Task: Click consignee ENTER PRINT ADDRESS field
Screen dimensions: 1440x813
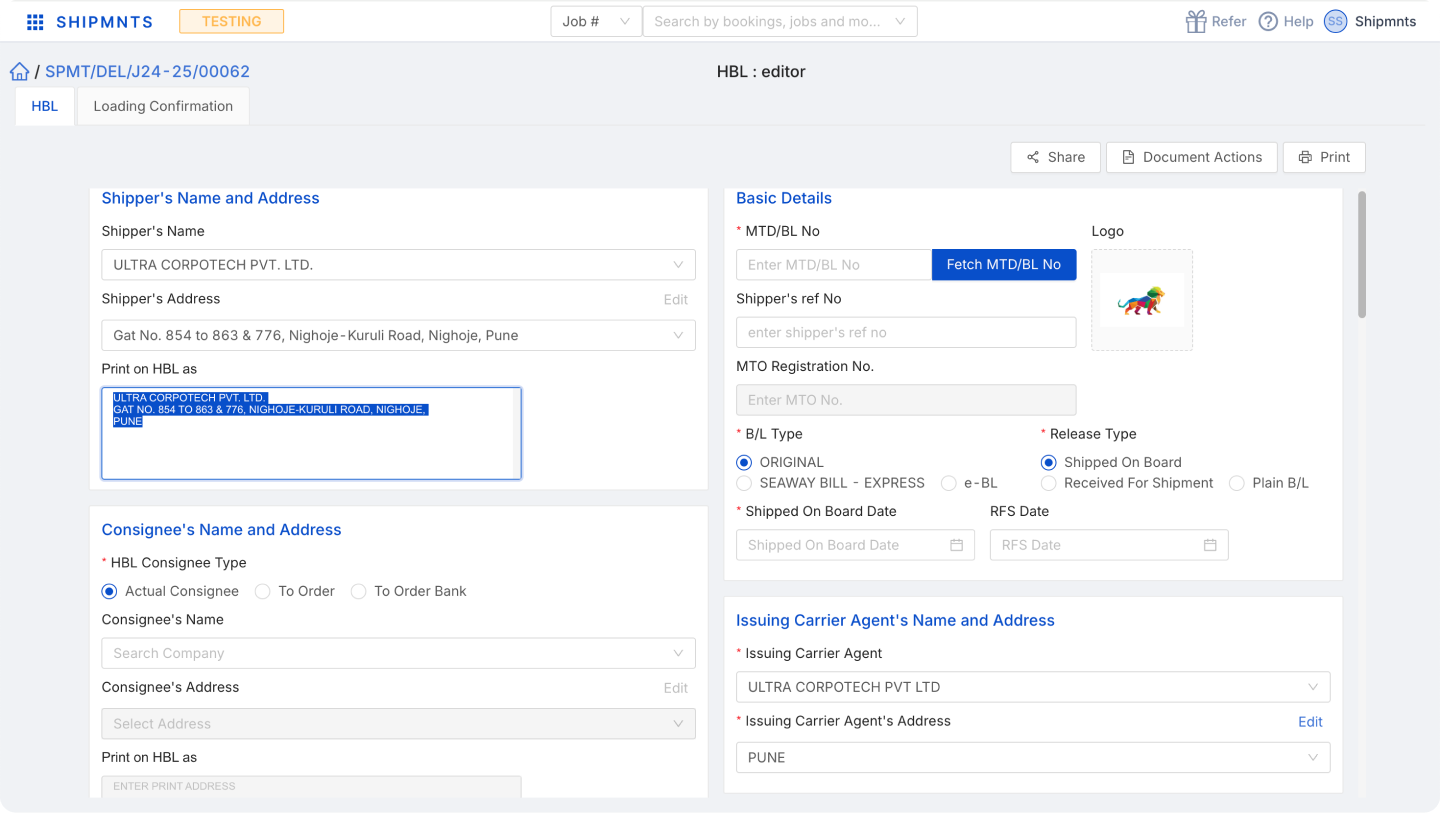Action: pos(311,787)
